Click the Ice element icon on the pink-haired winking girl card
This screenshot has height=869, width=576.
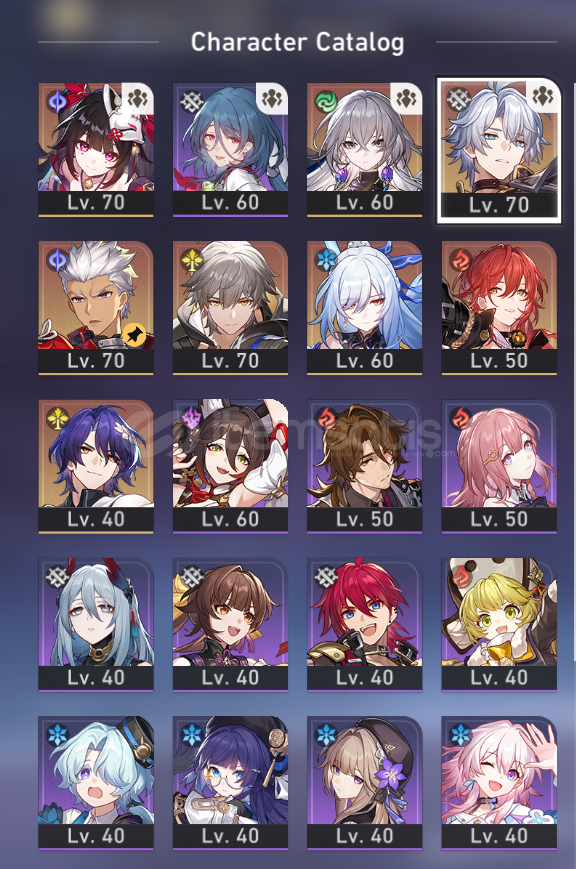click(460, 735)
